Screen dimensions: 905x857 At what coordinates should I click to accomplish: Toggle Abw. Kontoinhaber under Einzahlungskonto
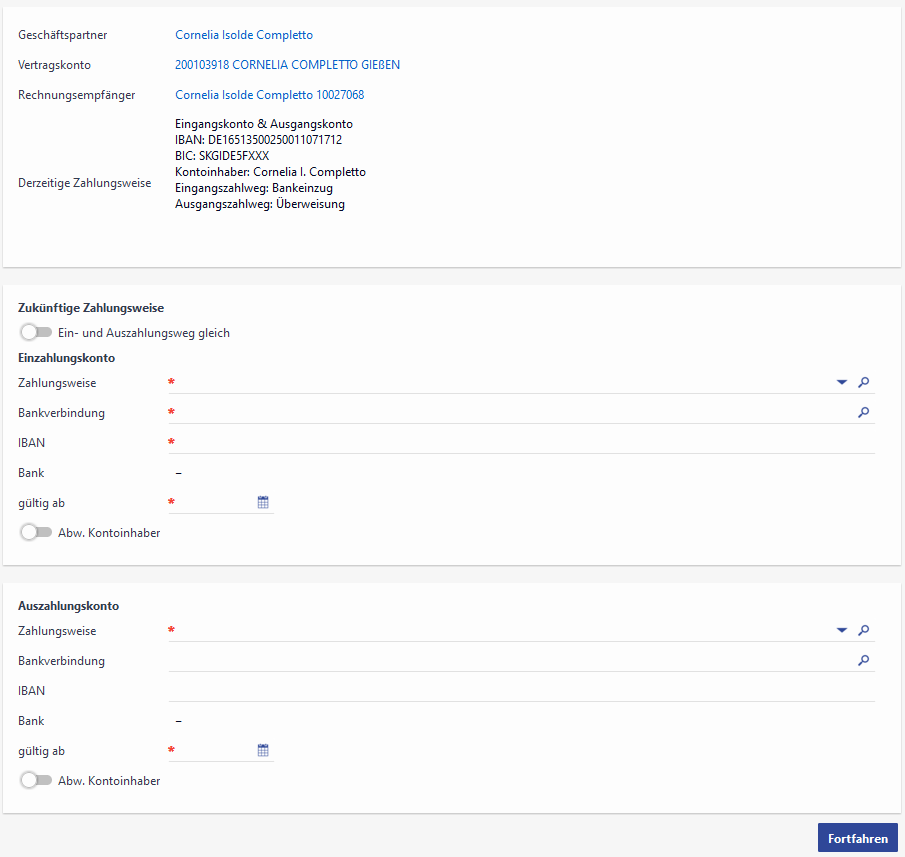(36, 533)
